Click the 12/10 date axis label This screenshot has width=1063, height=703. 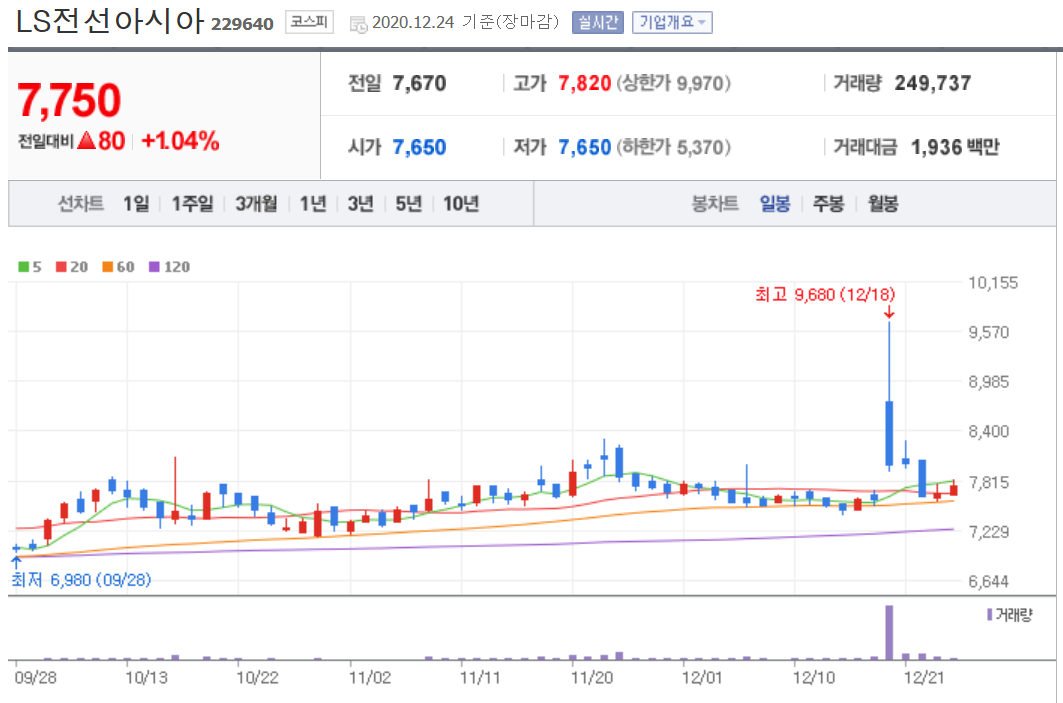tap(814, 678)
